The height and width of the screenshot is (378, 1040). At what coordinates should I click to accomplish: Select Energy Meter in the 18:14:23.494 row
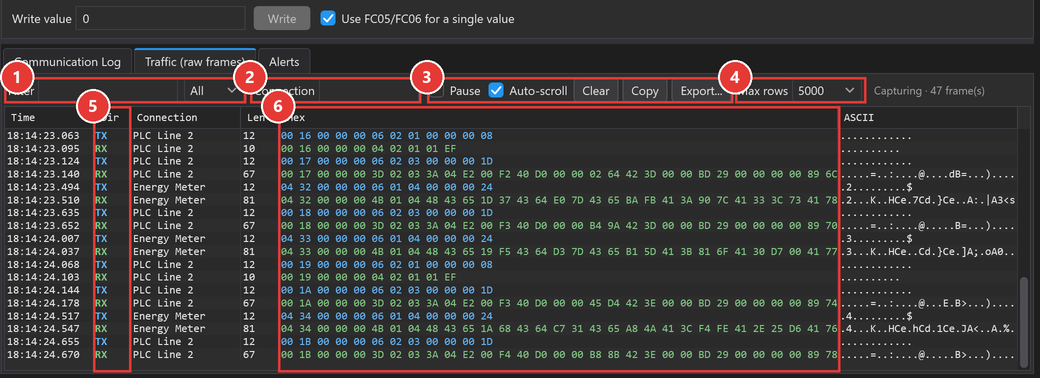[x=168, y=187]
